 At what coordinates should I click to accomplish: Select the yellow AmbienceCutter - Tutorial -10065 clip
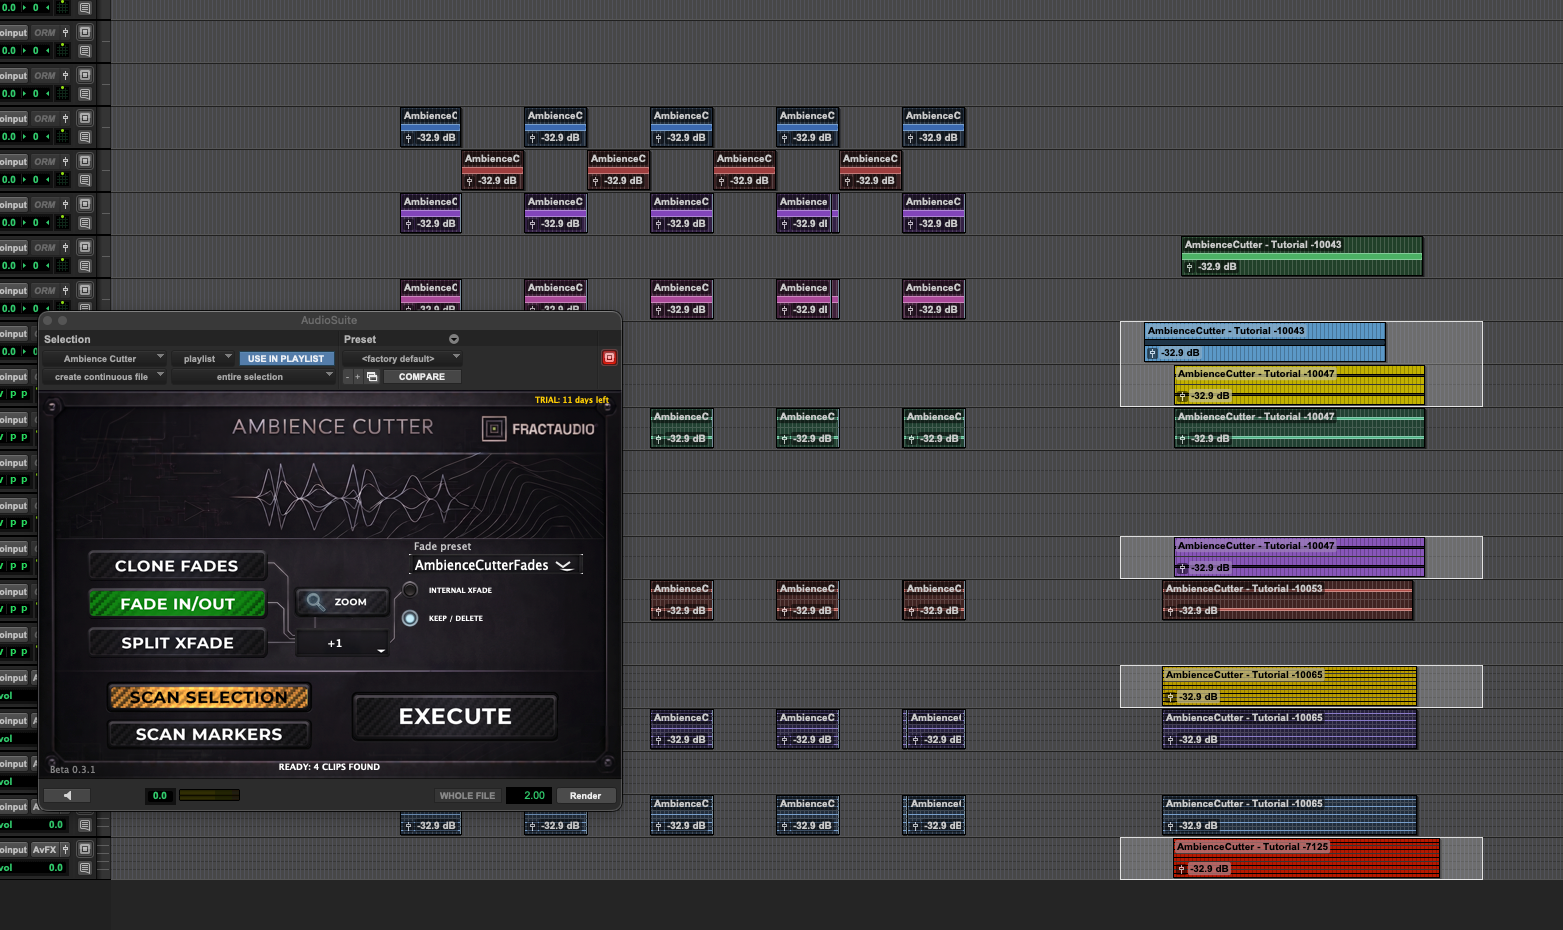[x=1290, y=686]
